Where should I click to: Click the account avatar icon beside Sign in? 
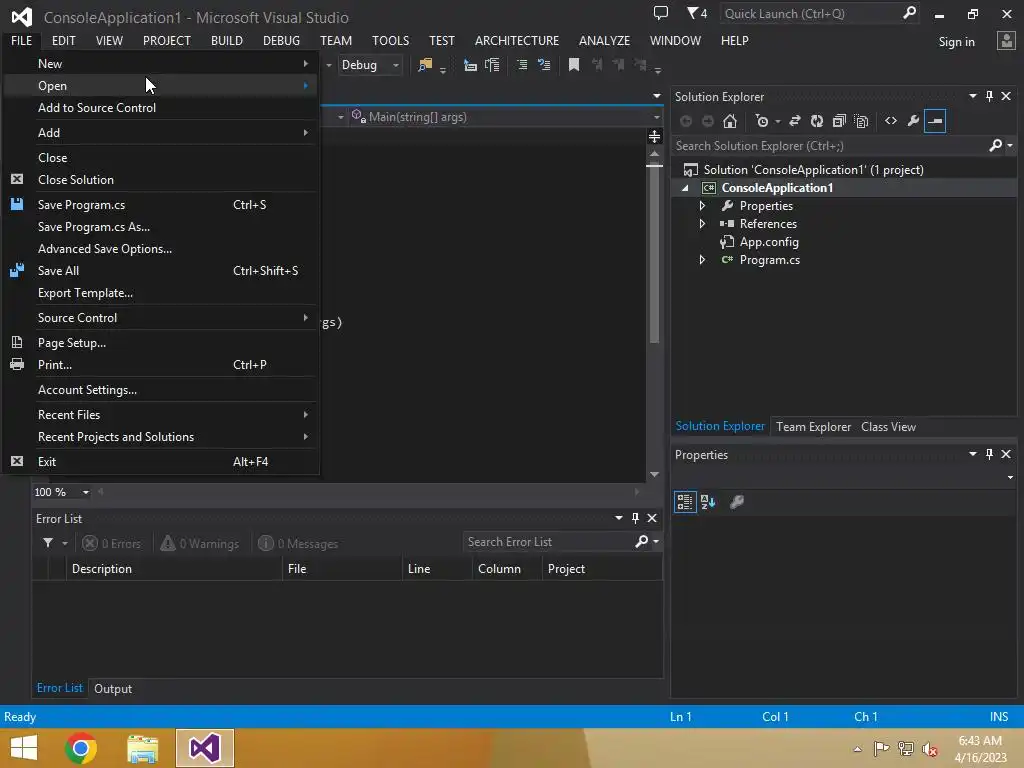tap(1006, 41)
